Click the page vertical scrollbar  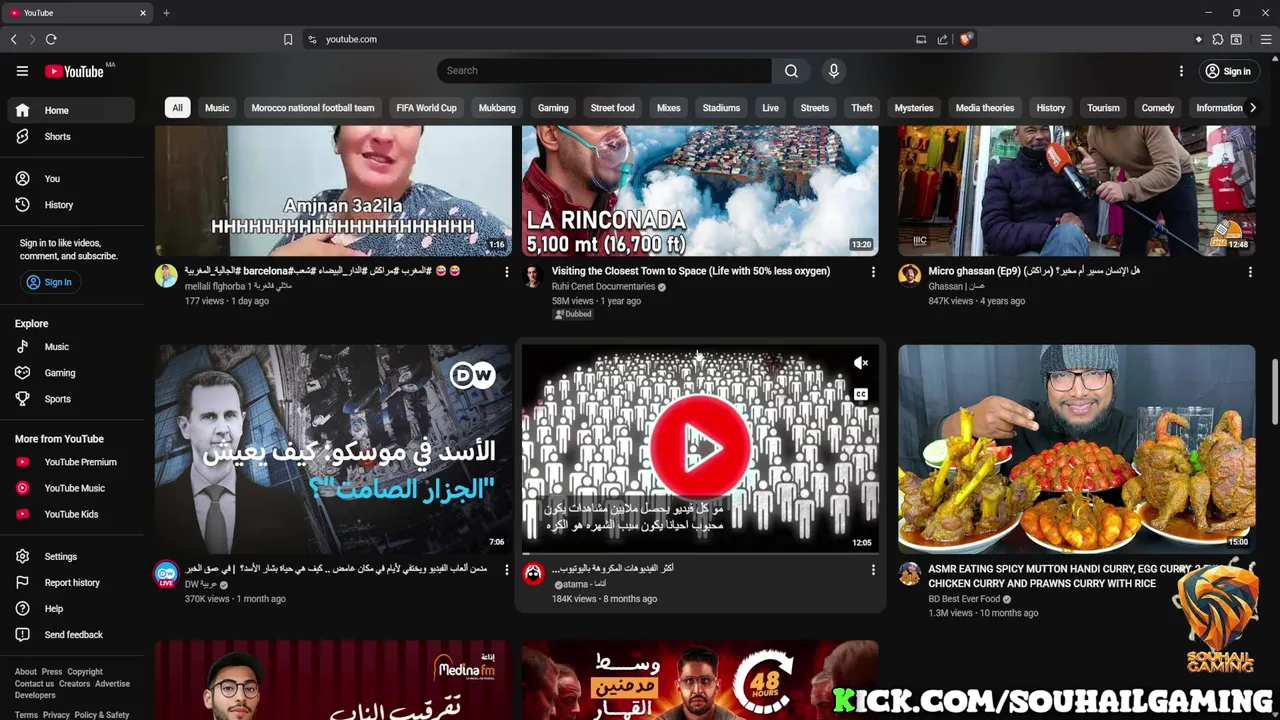[x=1274, y=390]
